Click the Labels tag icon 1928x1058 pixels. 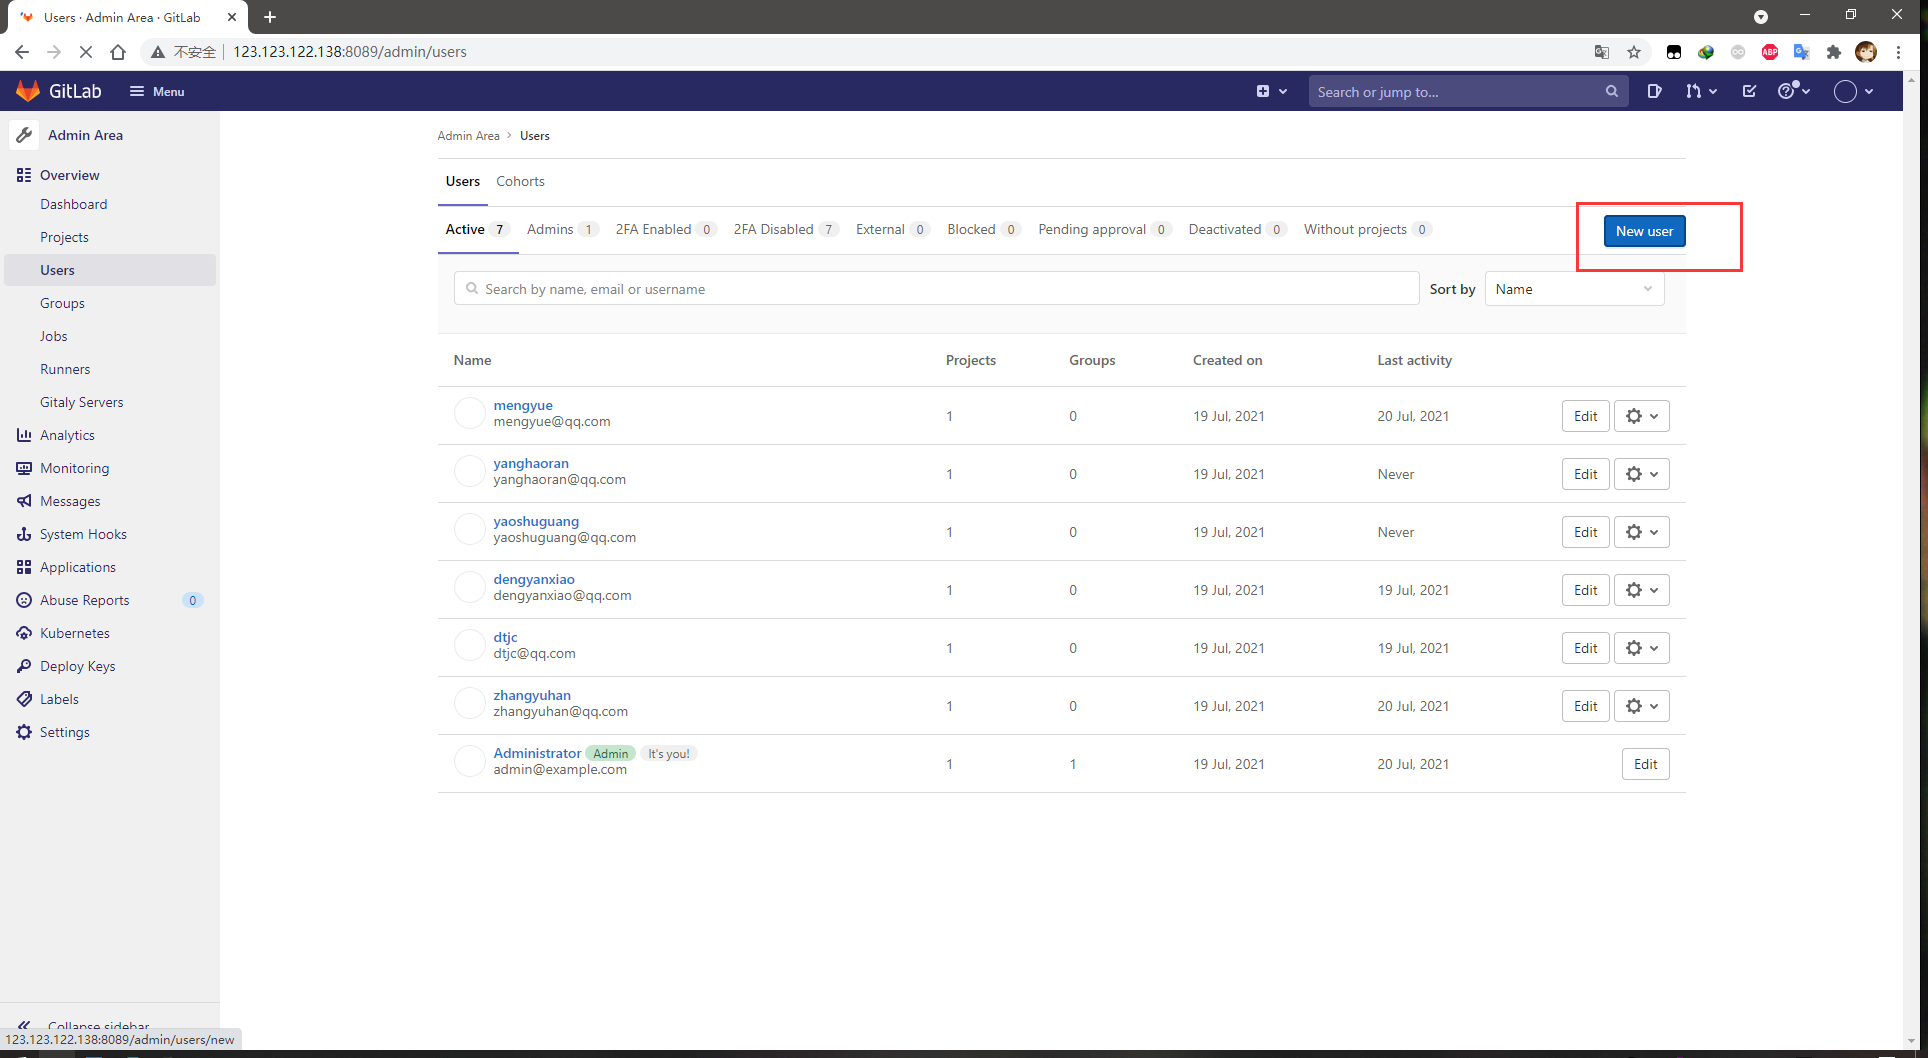(24, 699)
